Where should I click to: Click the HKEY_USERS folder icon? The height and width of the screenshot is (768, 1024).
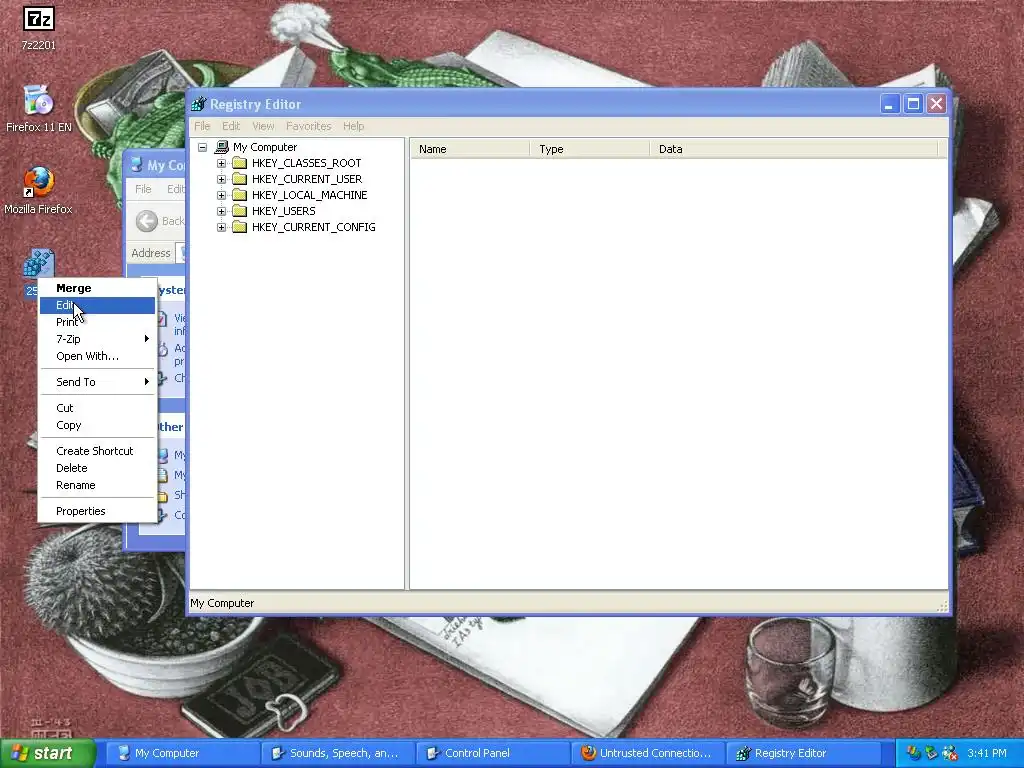(x=240, y=211)
